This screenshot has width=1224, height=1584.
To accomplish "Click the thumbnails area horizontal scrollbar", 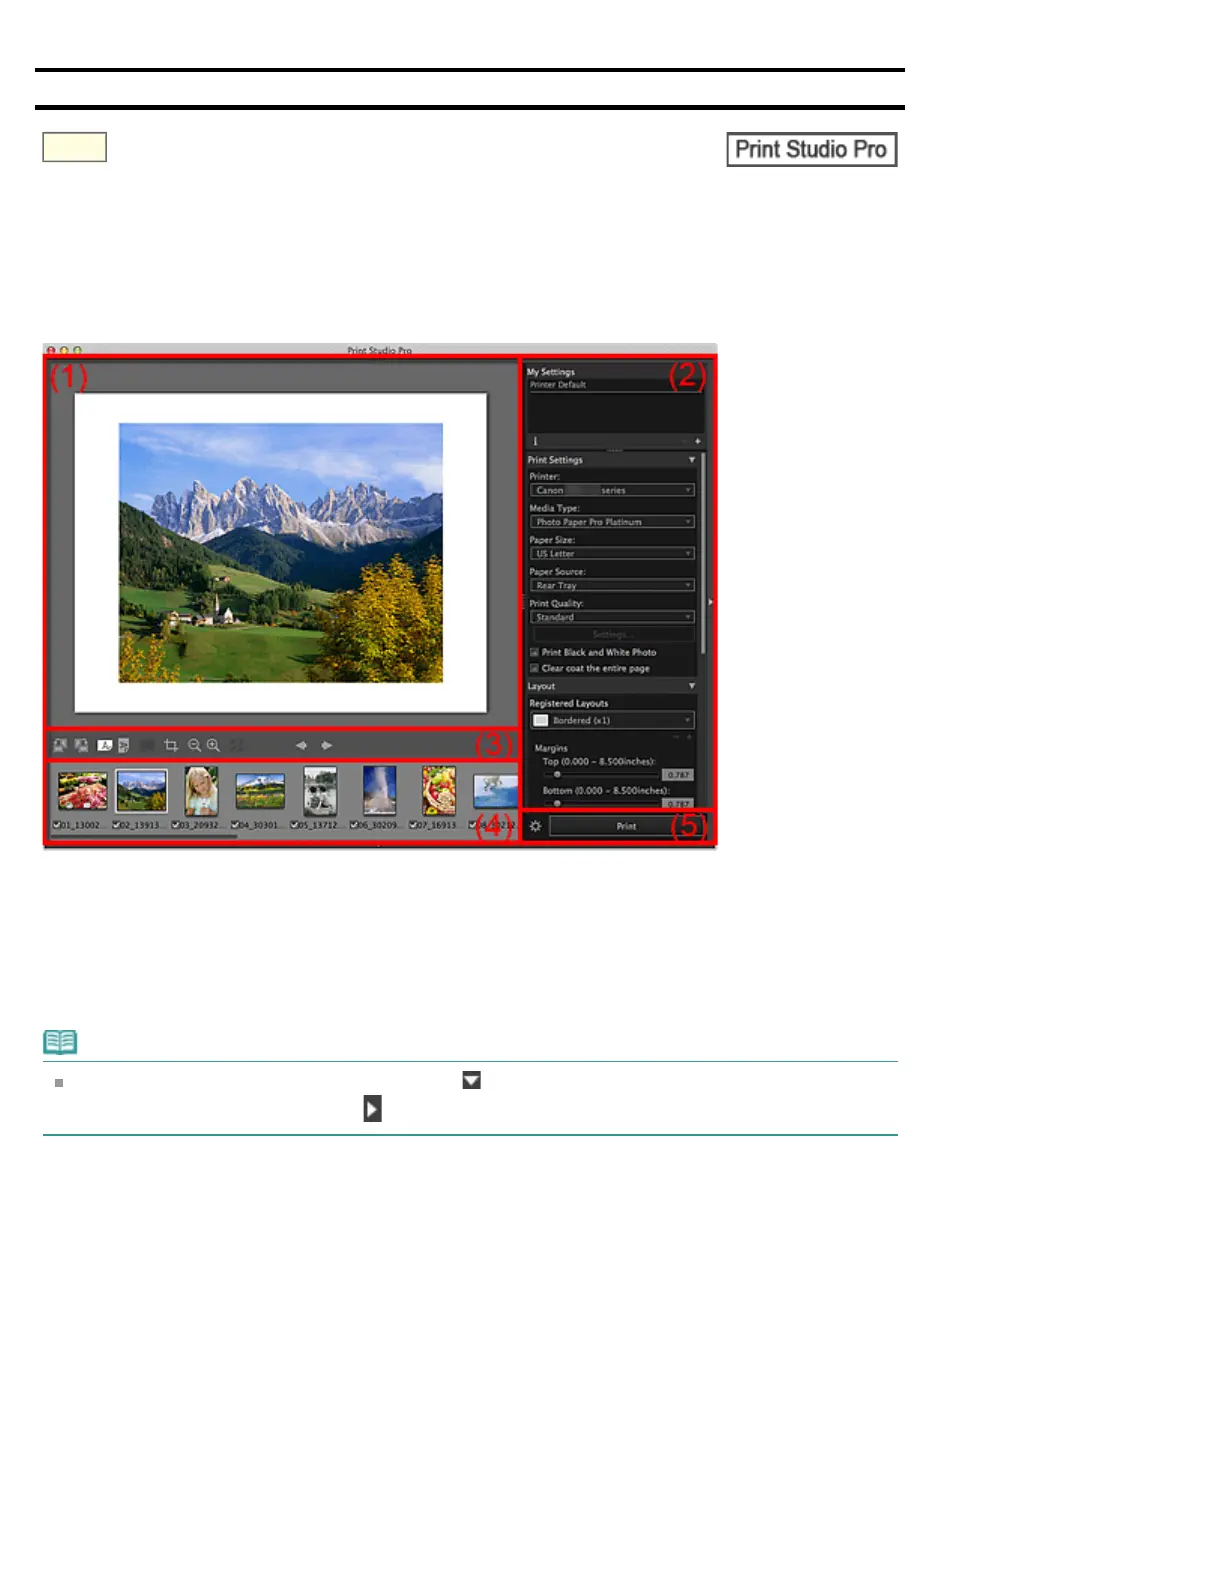I will click(x=144, y=837).
